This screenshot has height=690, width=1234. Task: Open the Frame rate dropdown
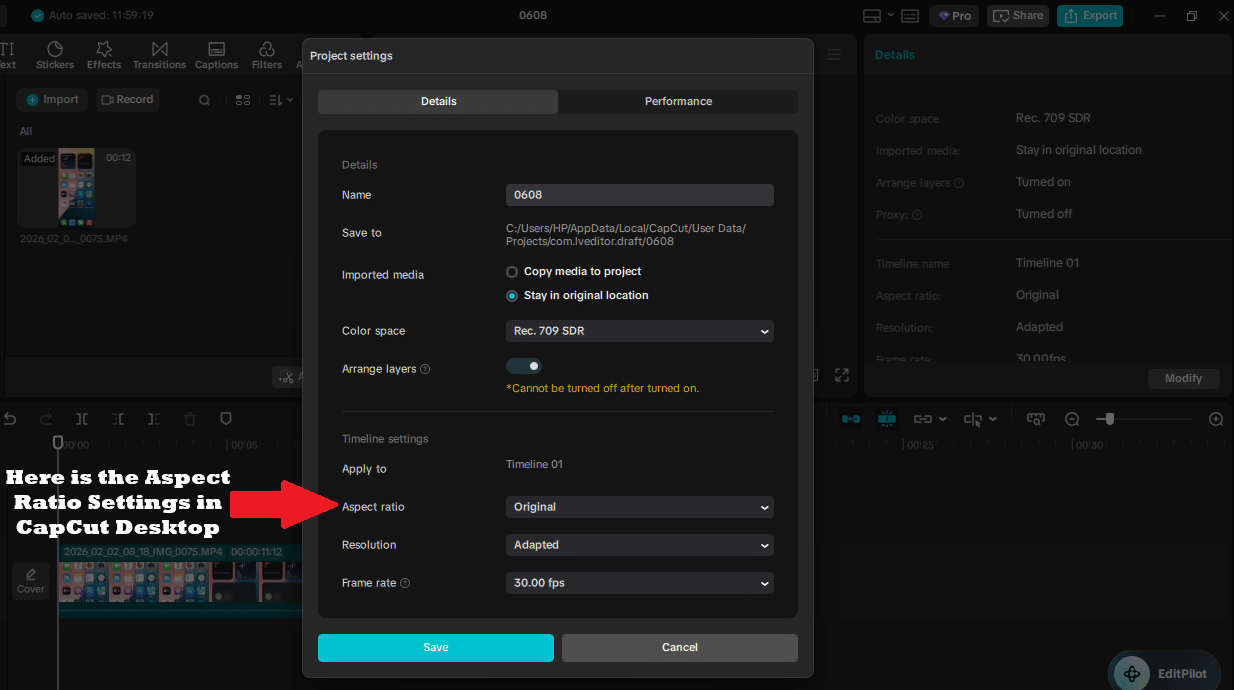pos(640,583)
